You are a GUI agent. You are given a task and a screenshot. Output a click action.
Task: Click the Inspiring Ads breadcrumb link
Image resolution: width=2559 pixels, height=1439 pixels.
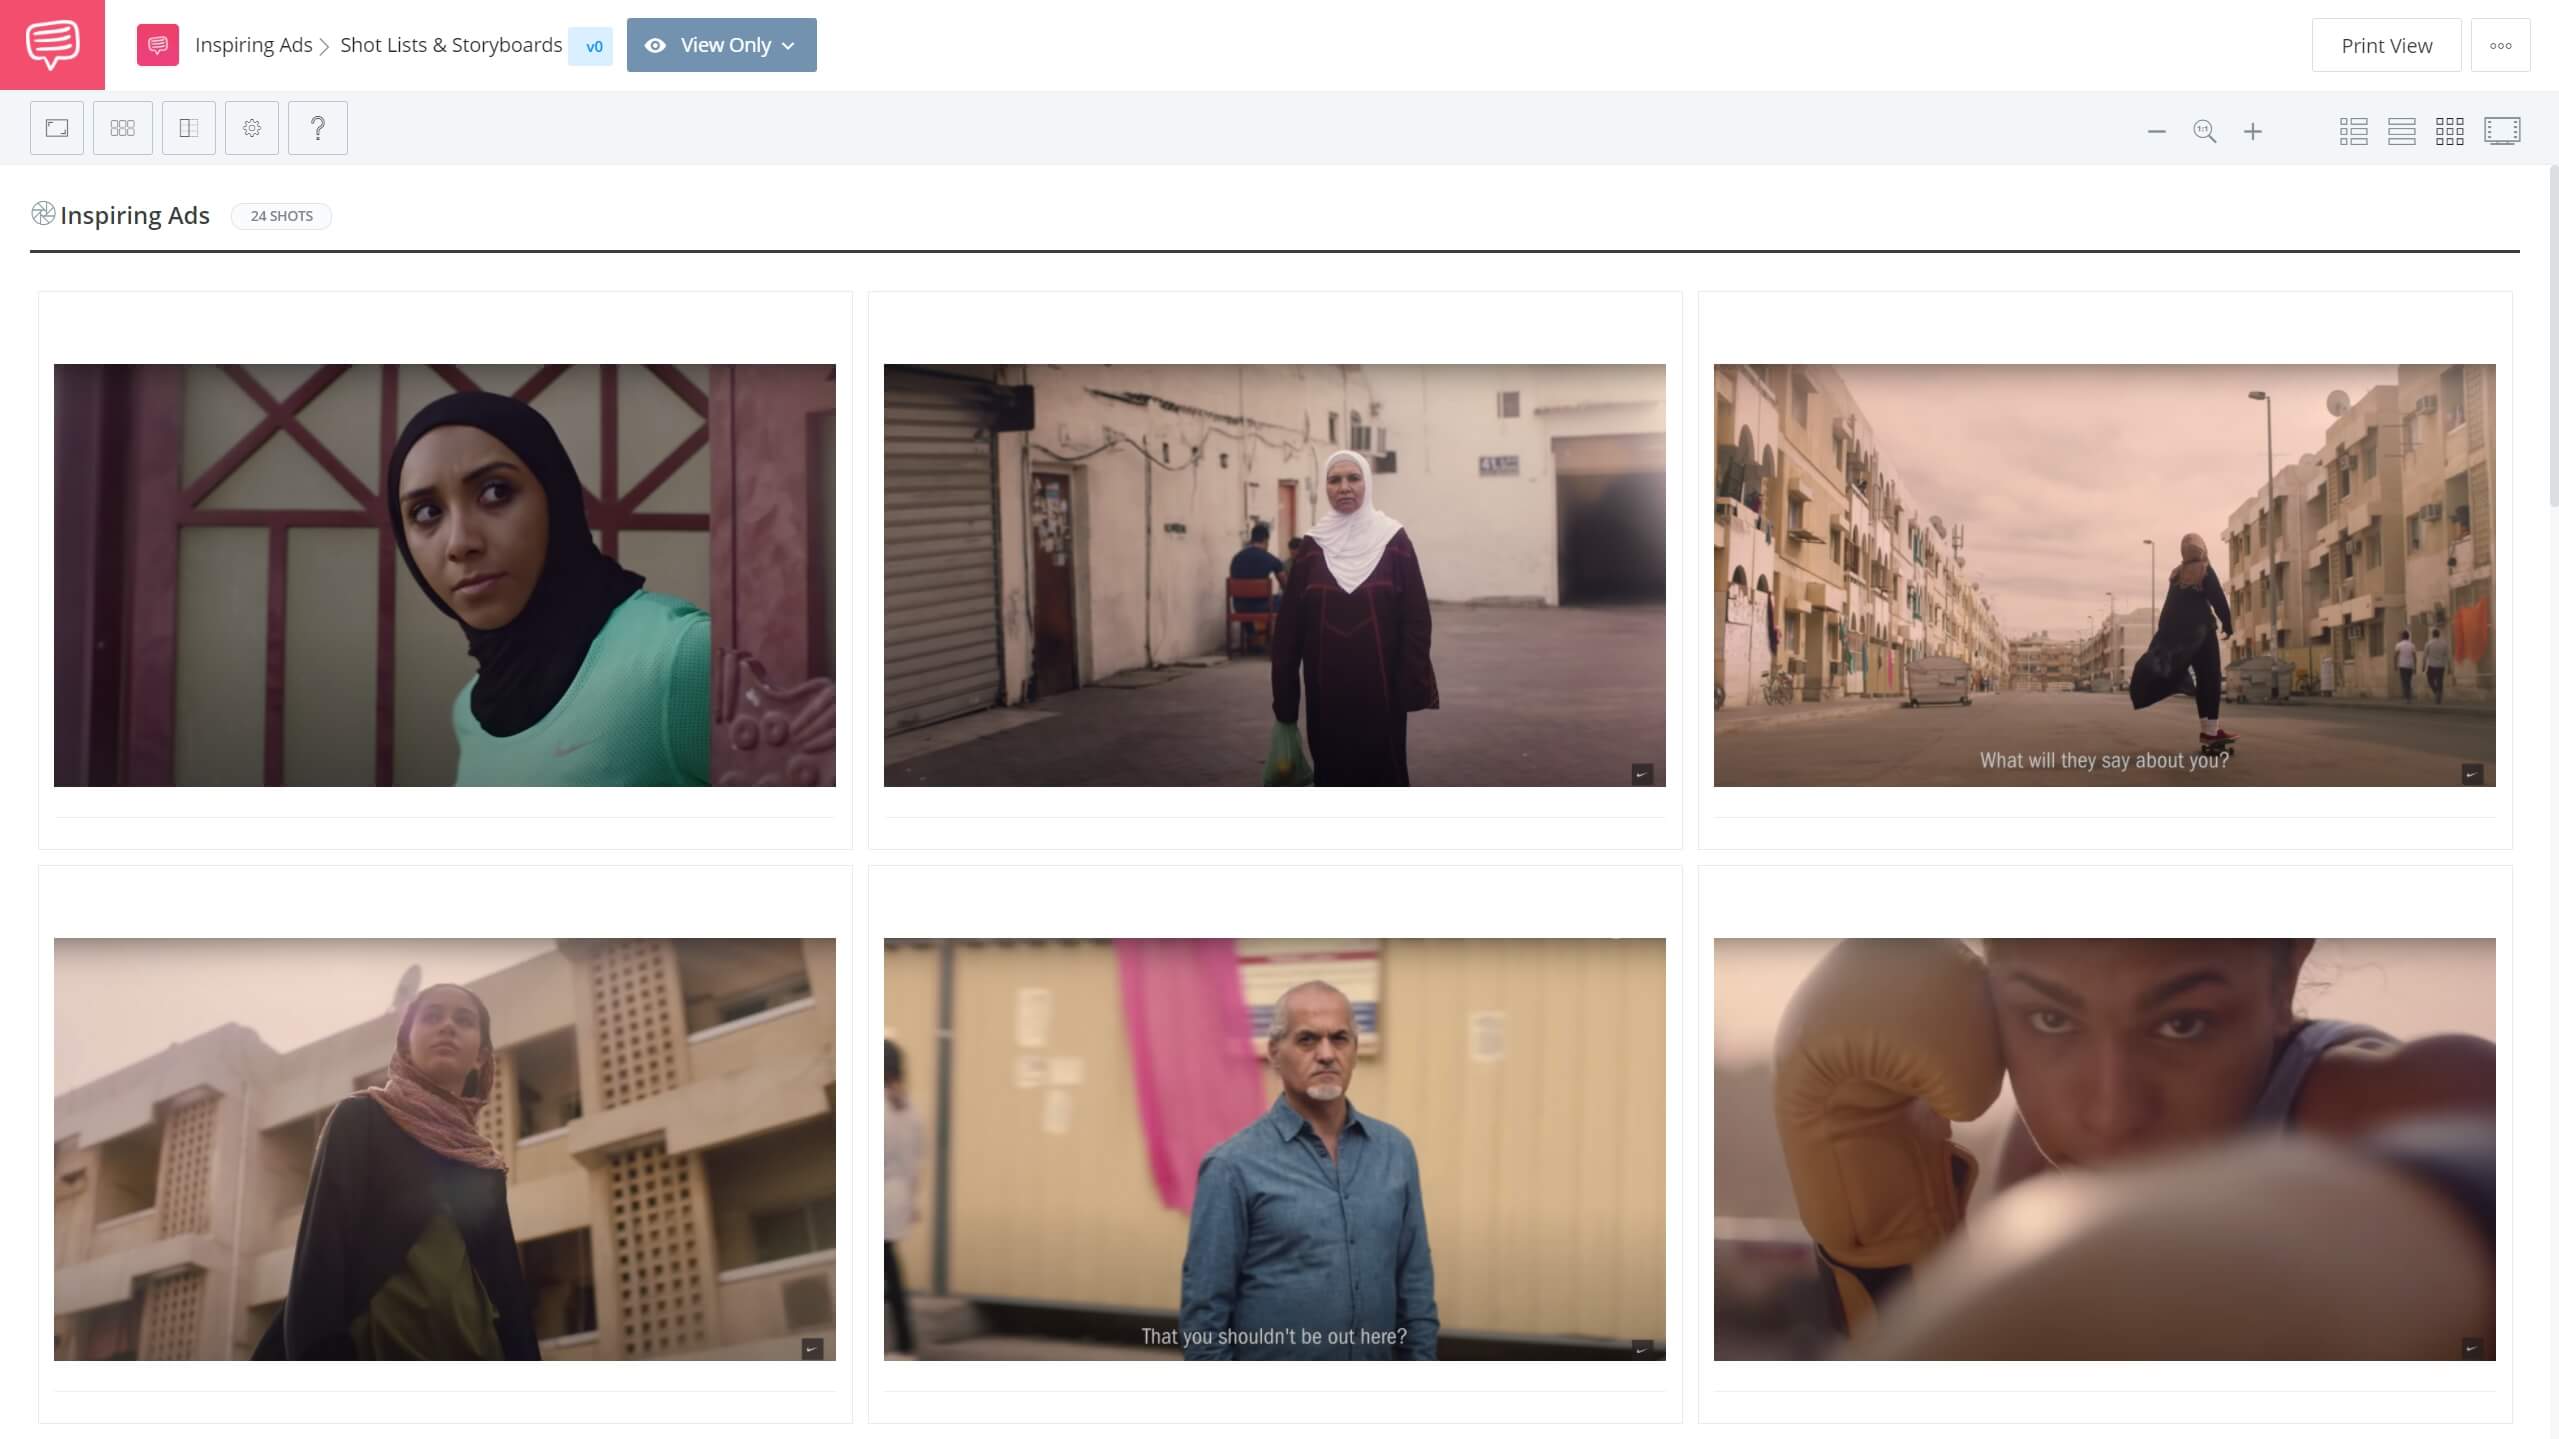coord(253,44)
